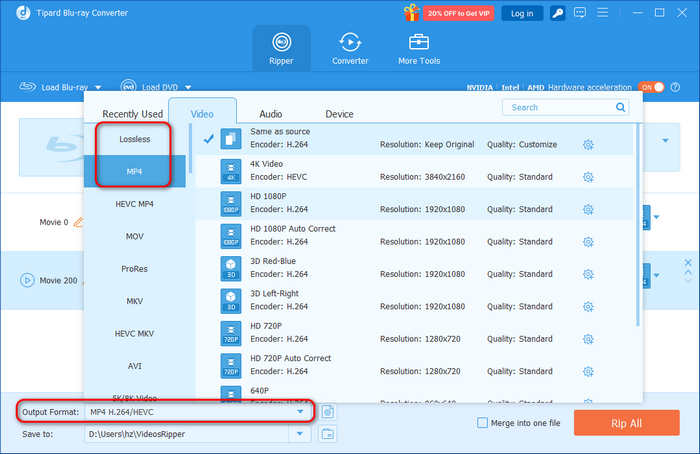Click the search magnifier icon
This screenshot has width=700, height=454.
(x=620, y=107)
